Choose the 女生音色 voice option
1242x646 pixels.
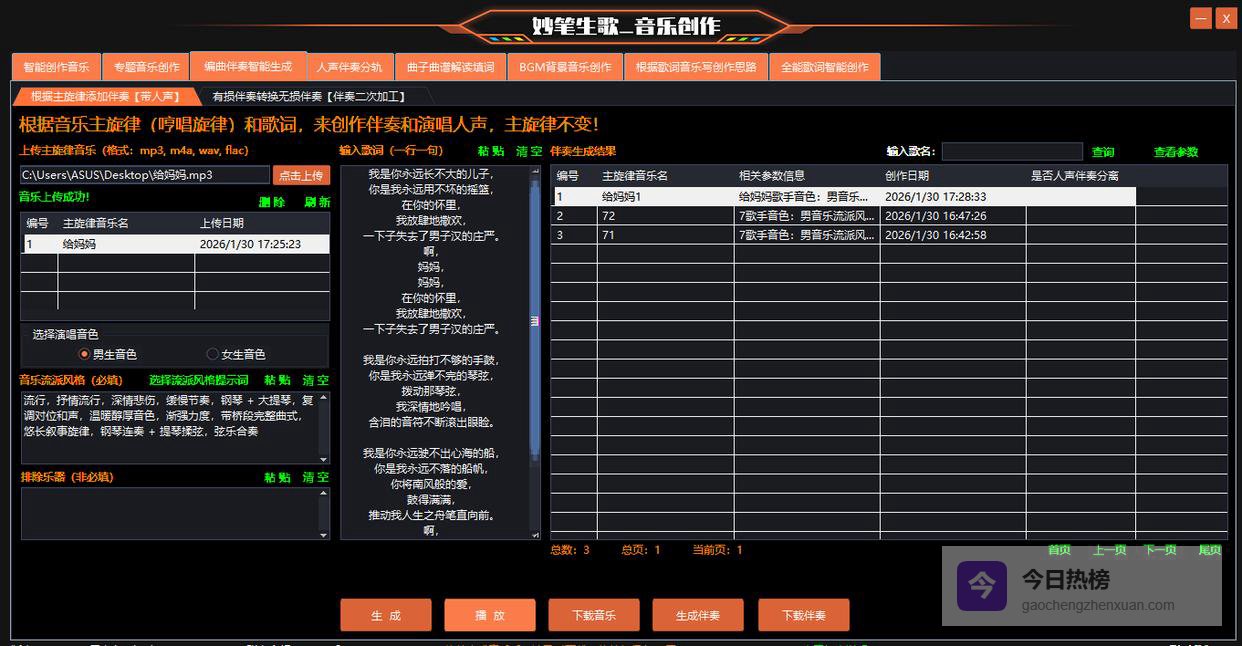[x=212, y=354]
